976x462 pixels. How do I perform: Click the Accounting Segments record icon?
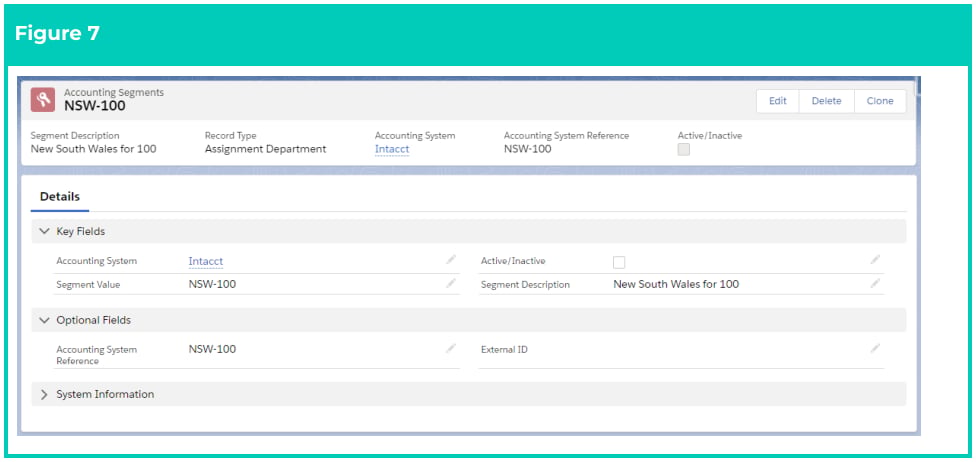click(43, 100)
